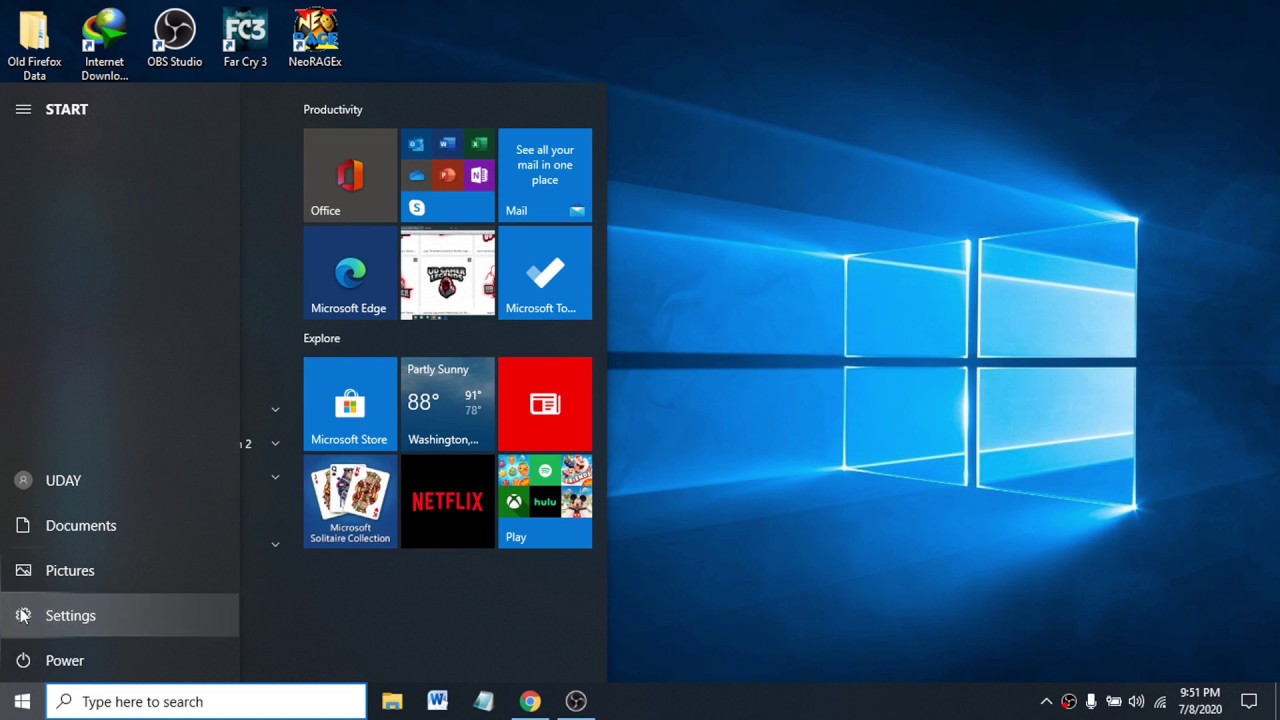
Task: Select Internet Download Manager desktop shortcut
Action: click(x=104, y=46)
